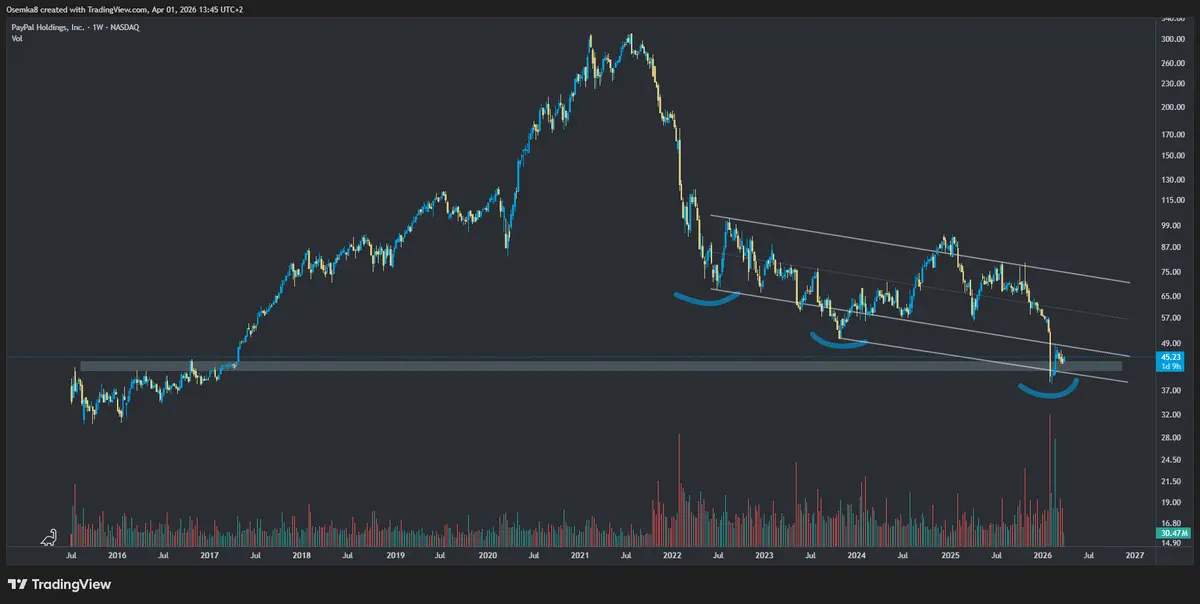
Task: Select the gray horizontal support zone rectangle
Action: (x=600, y=367)
